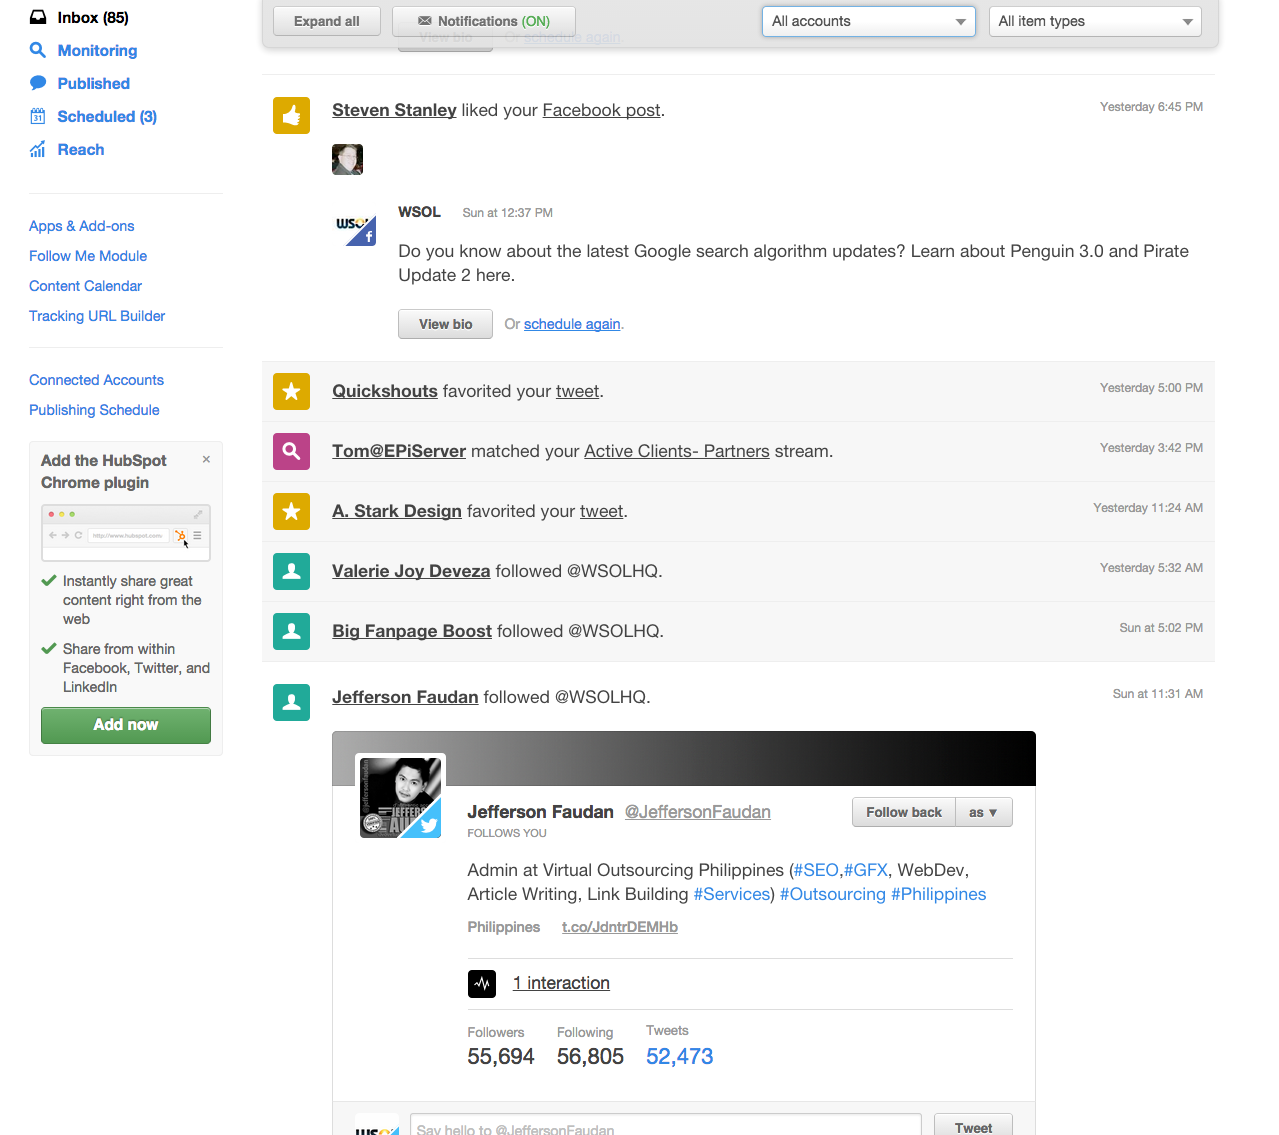Click schedule again link under WSOL post
Screen dimensions: 1279x1135
(x=572, y=324)
